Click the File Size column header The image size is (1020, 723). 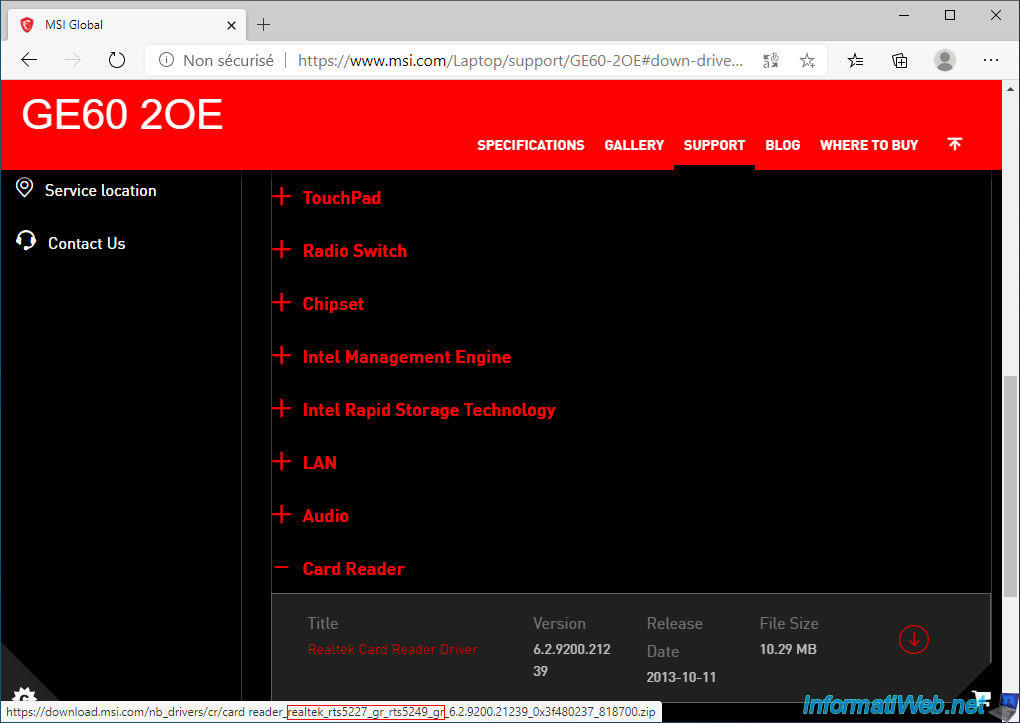point(789,623)
